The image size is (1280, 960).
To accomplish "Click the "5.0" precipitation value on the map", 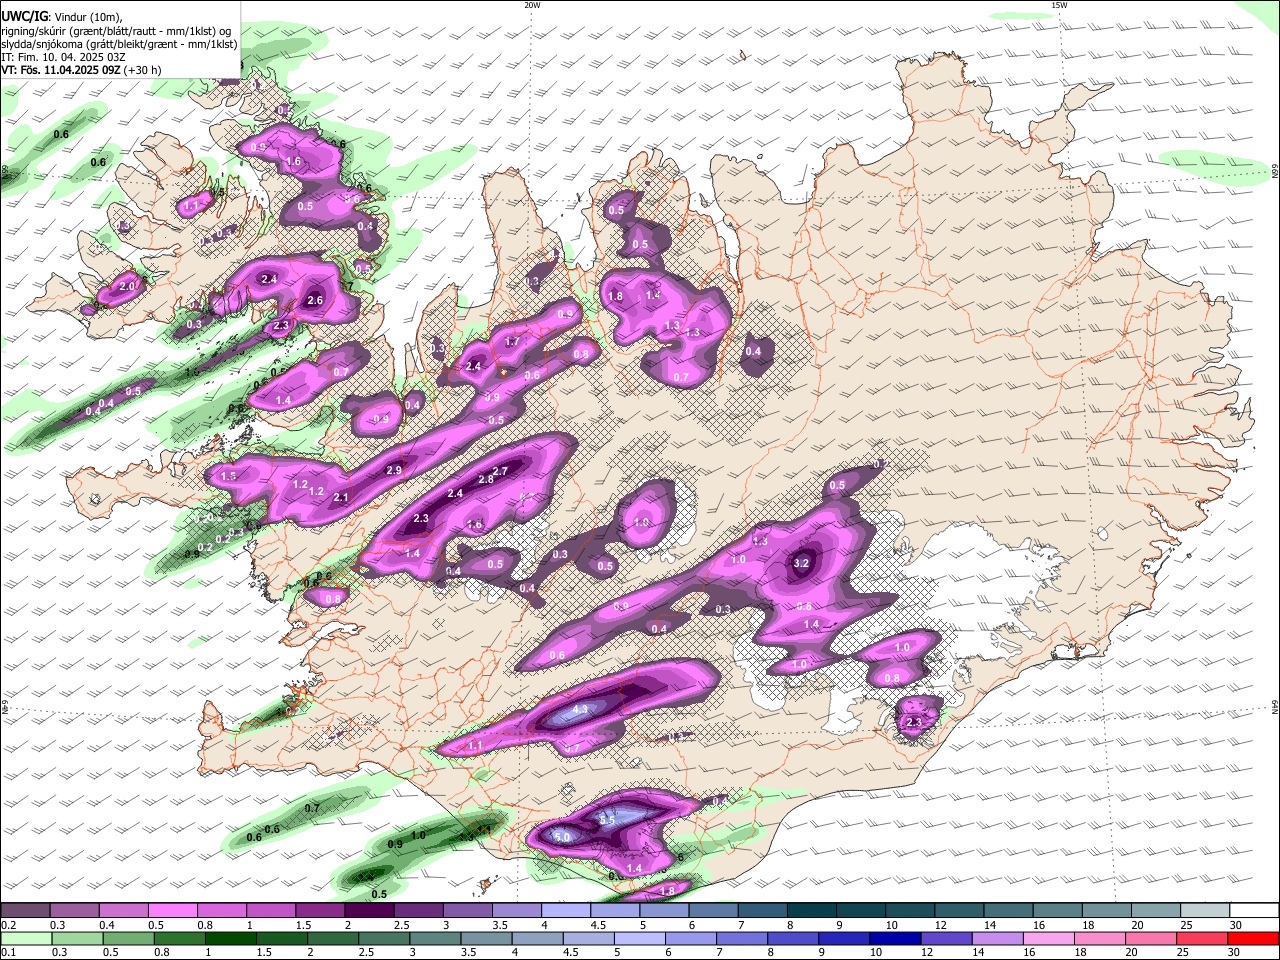I will [x=562, y=837].
